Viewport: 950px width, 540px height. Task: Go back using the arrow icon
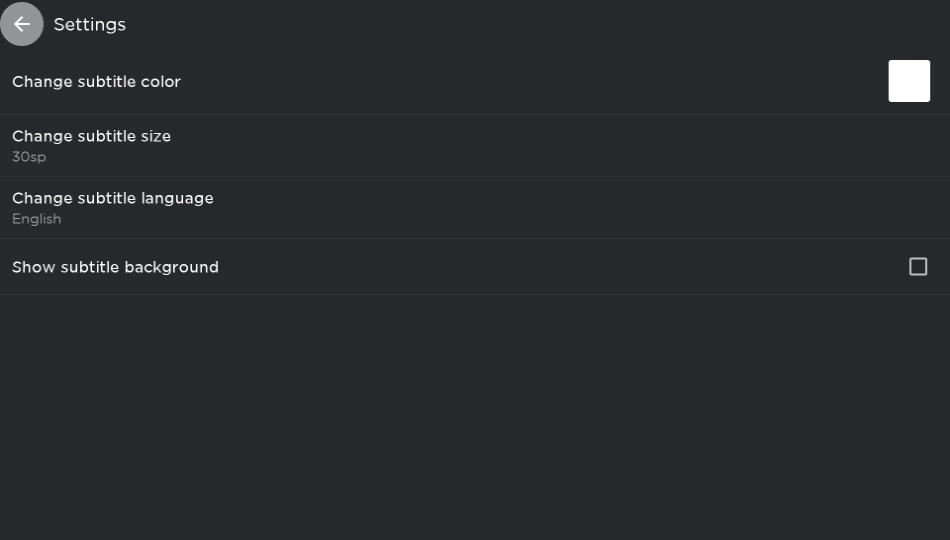click(22, 24)
